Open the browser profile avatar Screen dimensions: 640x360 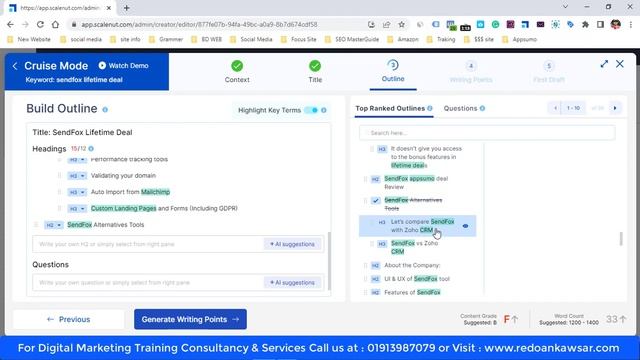(616, 24)
